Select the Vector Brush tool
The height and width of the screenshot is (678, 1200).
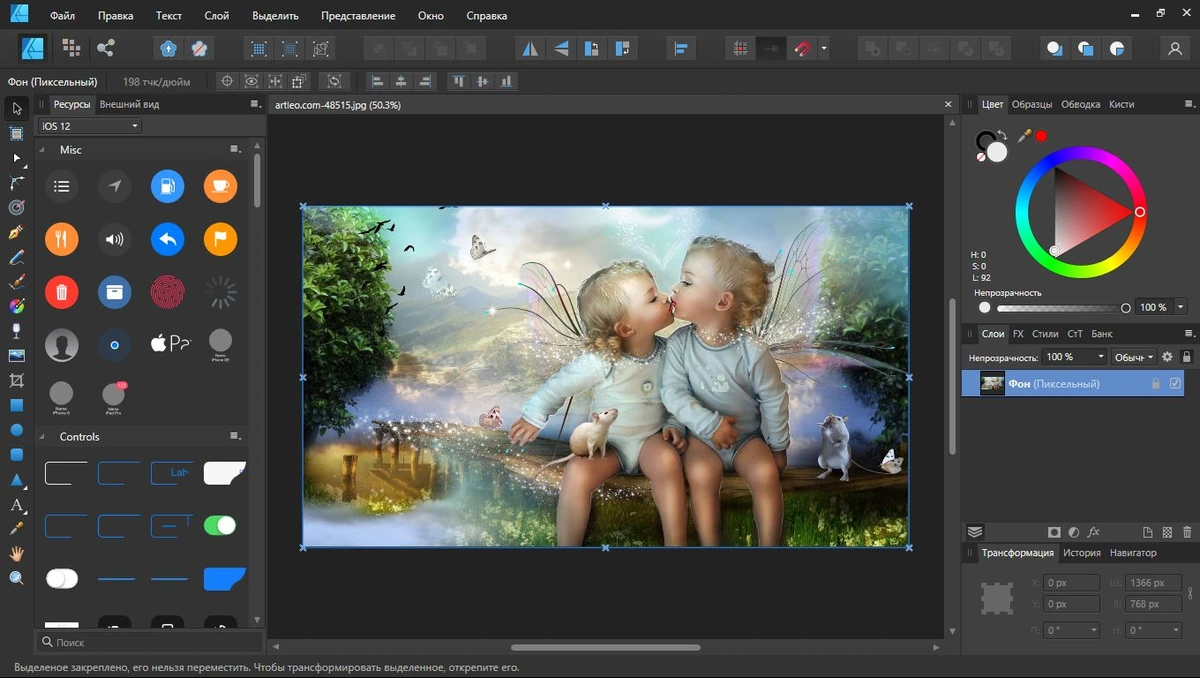17,282
